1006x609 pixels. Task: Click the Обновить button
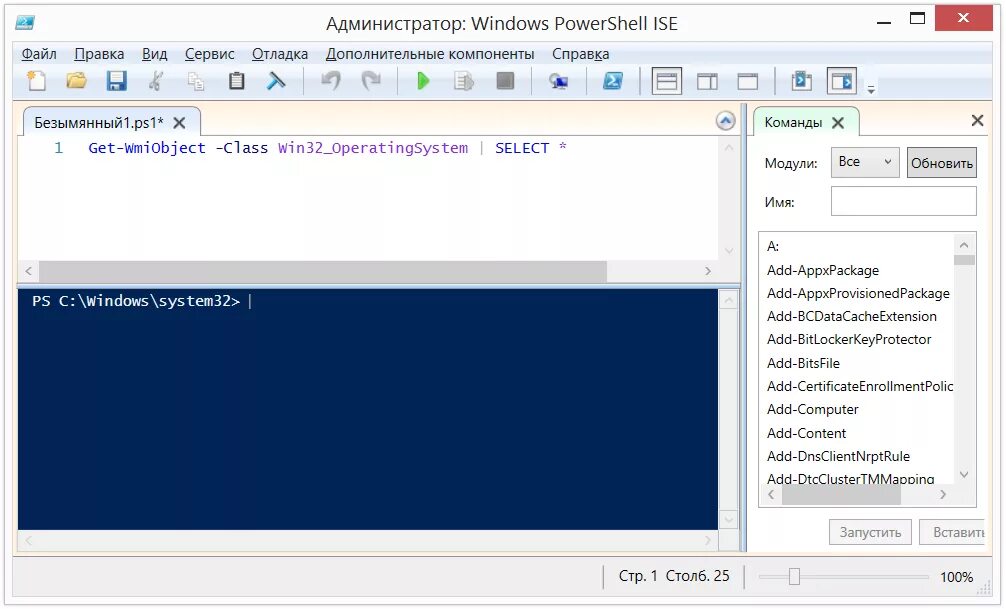942,163
